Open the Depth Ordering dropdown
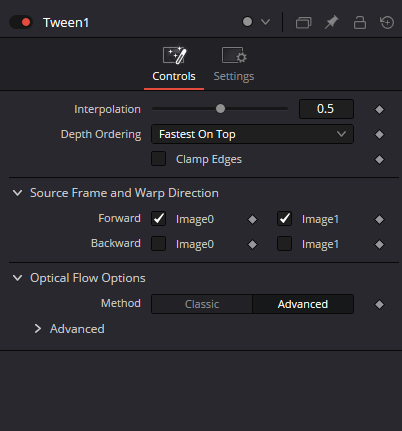Viewport: 402px width, 431px height. pyautogui.click(x=252, y=134)
